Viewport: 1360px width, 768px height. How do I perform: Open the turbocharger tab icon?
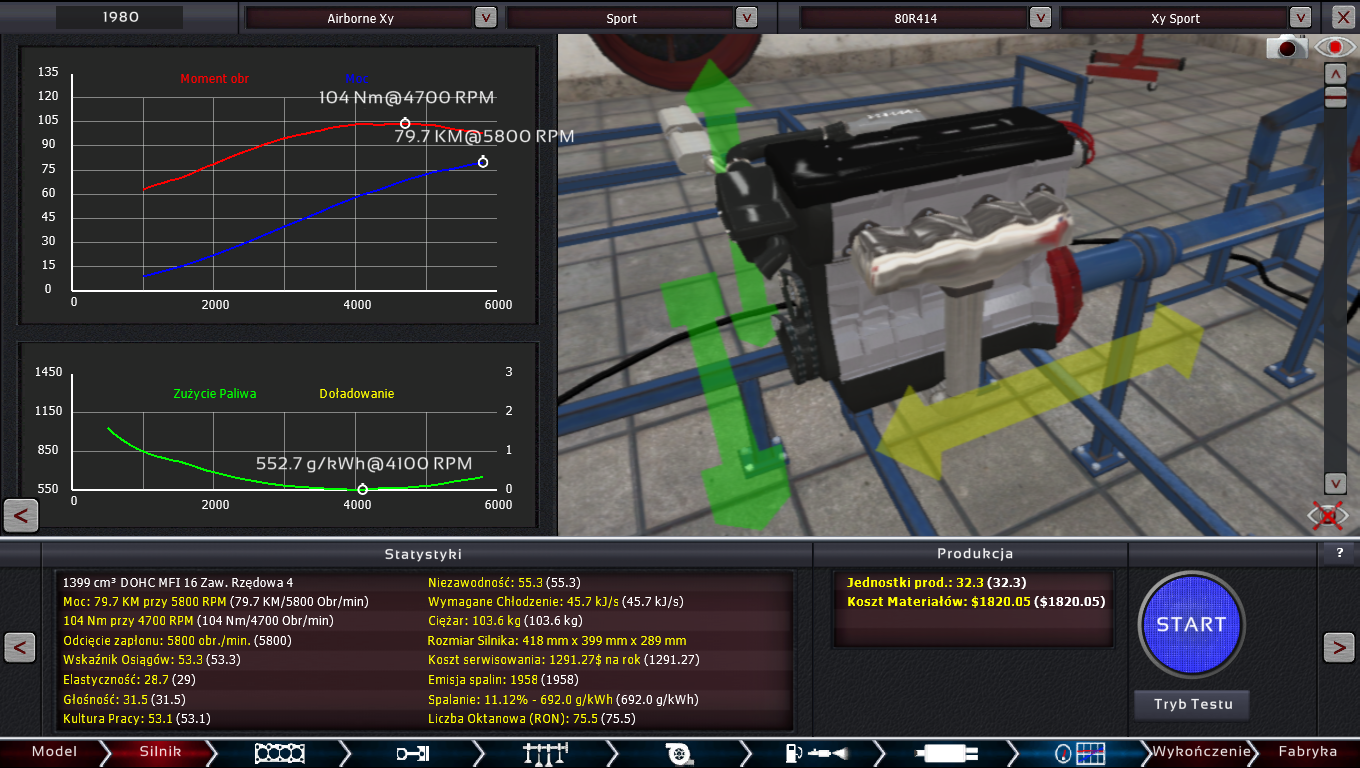click(680, 753)
